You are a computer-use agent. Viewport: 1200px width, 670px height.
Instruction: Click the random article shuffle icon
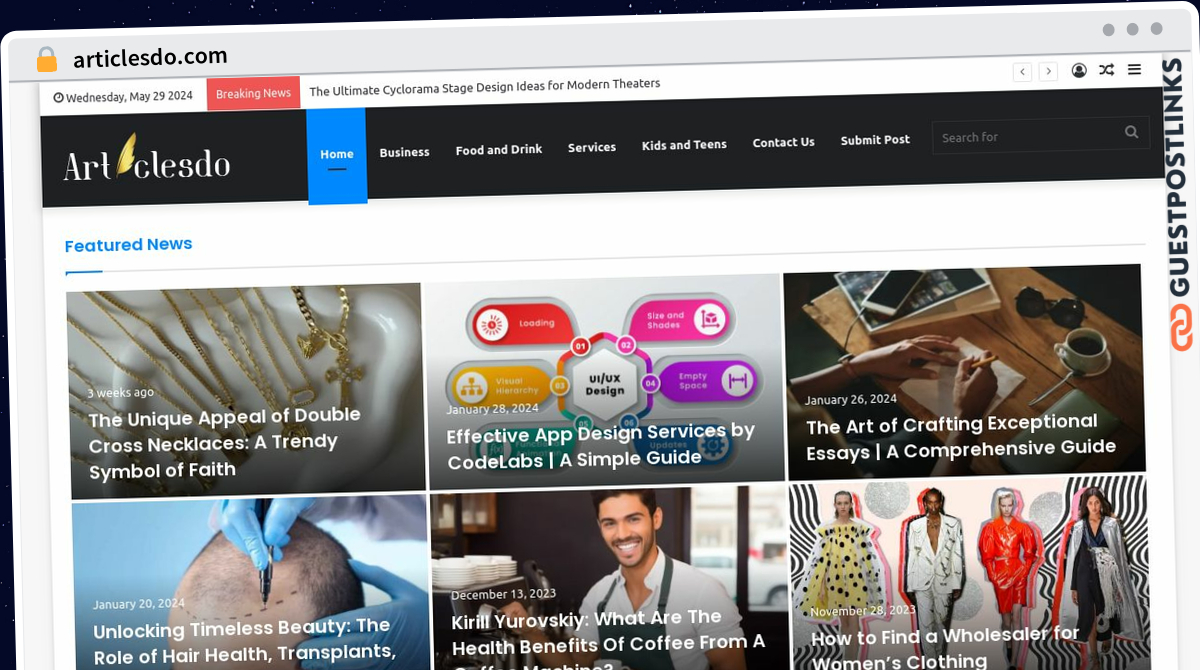click(x=1106, y=70)
